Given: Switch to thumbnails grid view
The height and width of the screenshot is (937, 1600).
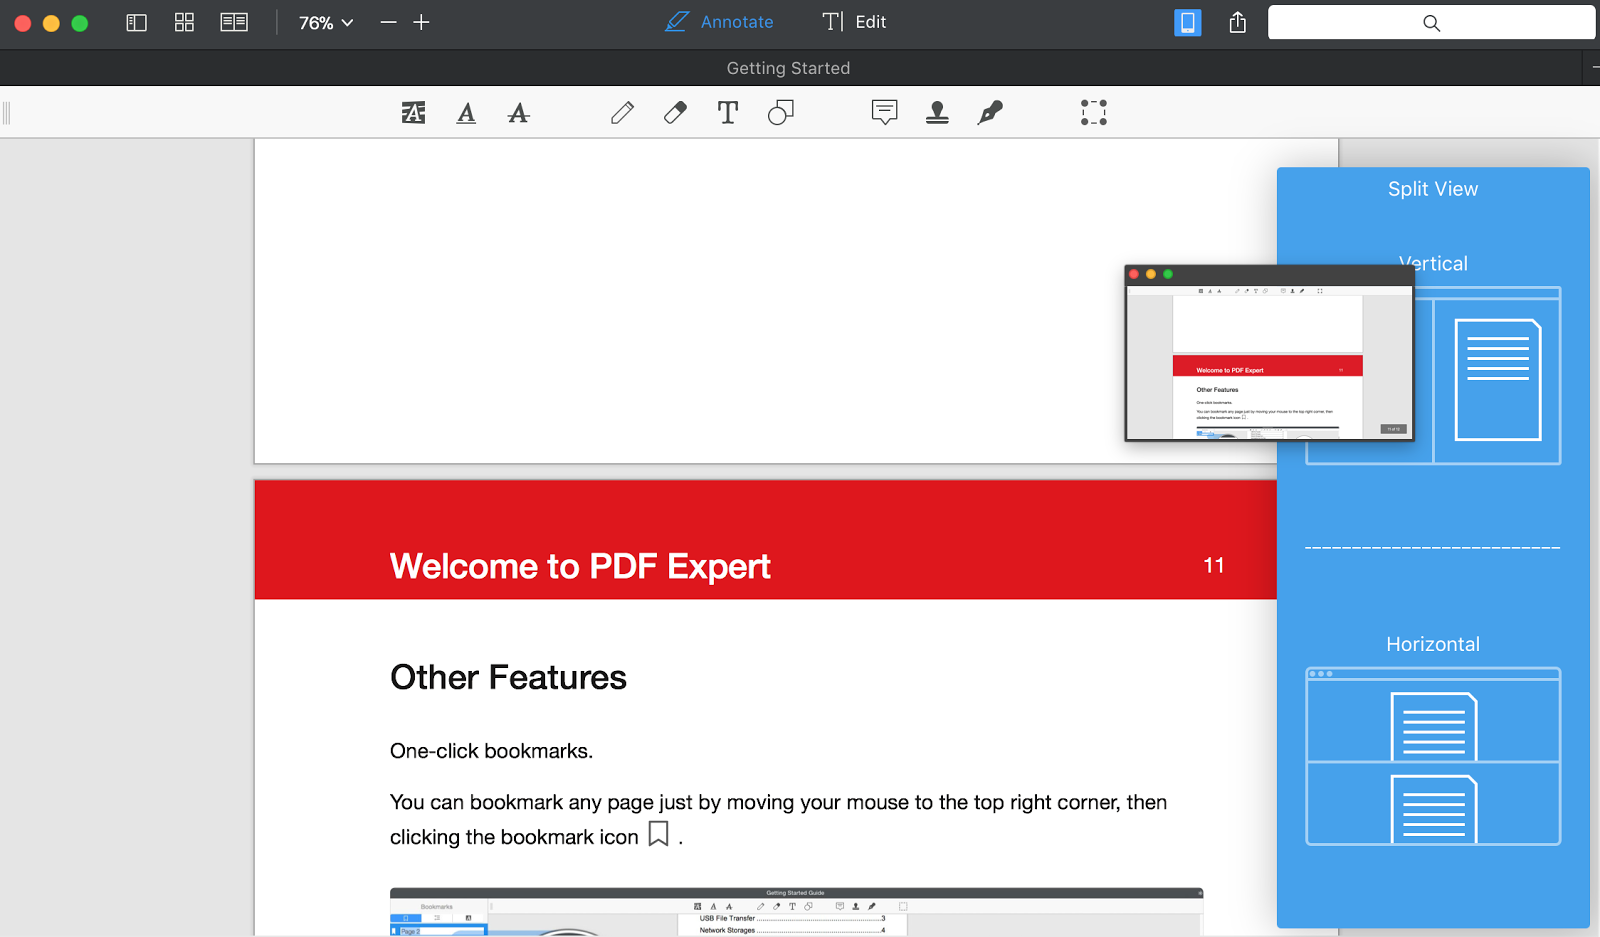Looking at the screenshot, I should click(184, 22).
